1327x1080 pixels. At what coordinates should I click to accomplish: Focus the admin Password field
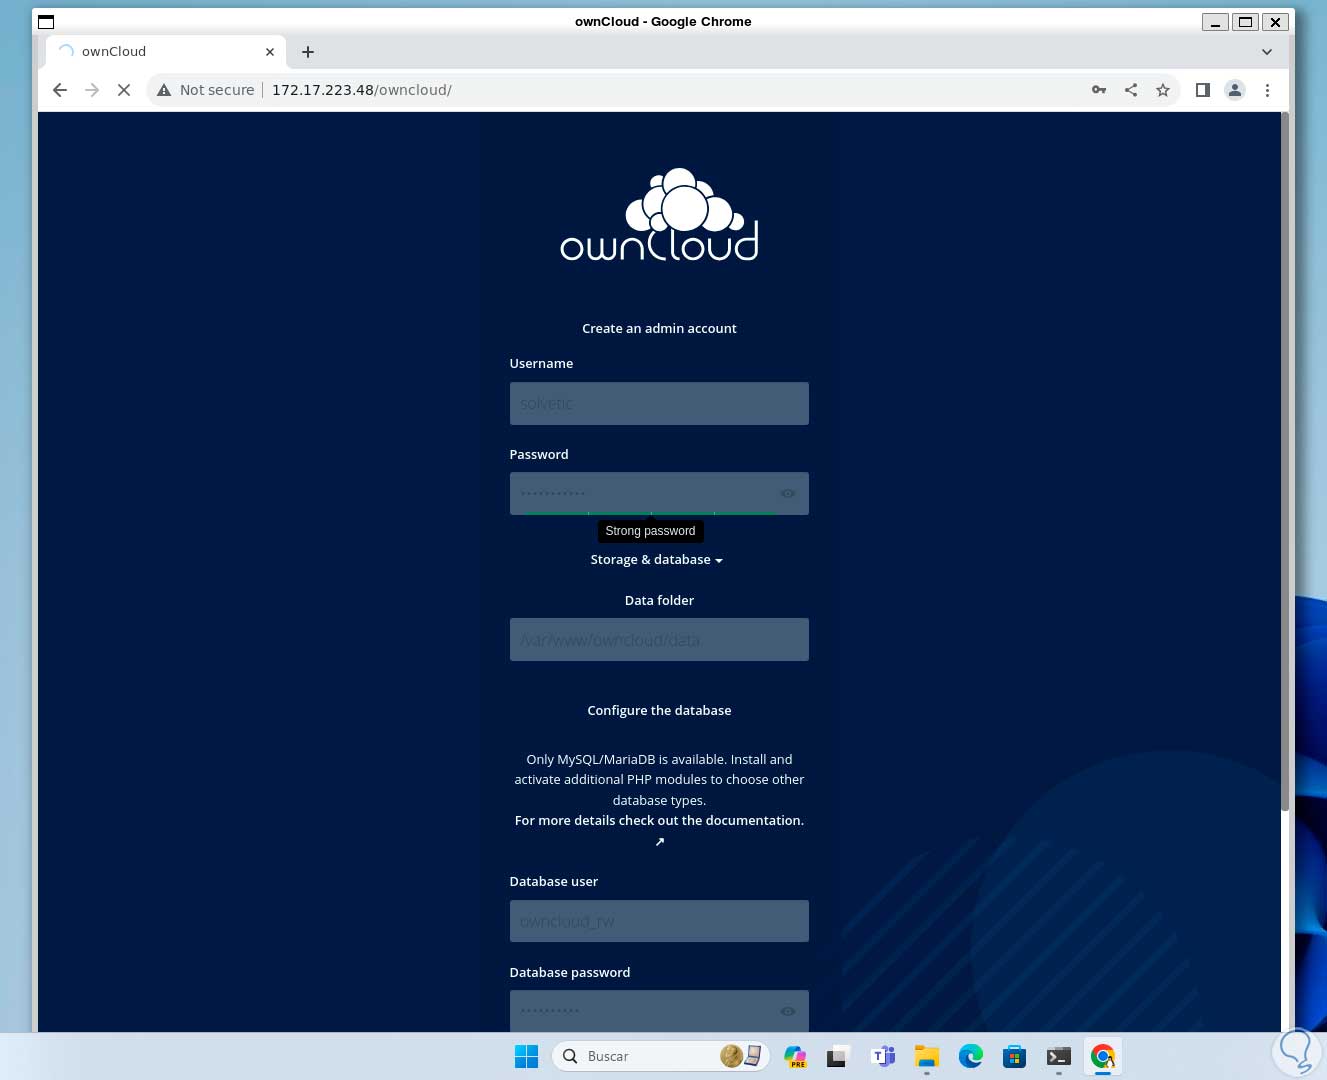pyautogui.click(x=659, y=494)
